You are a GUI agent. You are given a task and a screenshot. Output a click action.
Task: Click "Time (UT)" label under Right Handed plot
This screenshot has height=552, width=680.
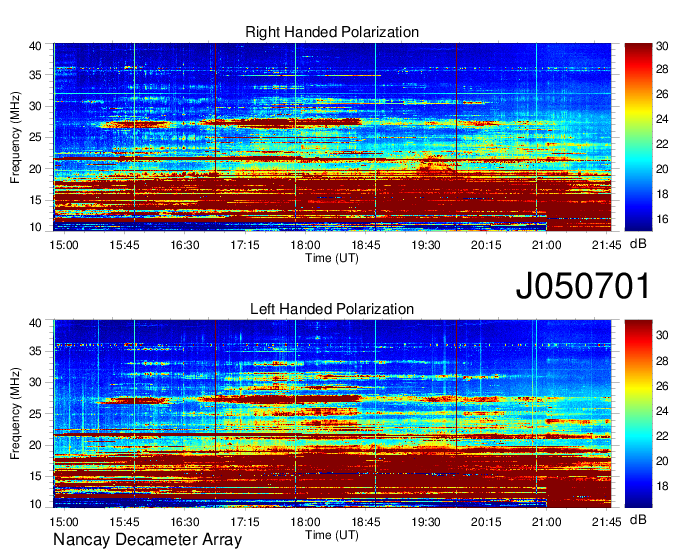(332, 258)
